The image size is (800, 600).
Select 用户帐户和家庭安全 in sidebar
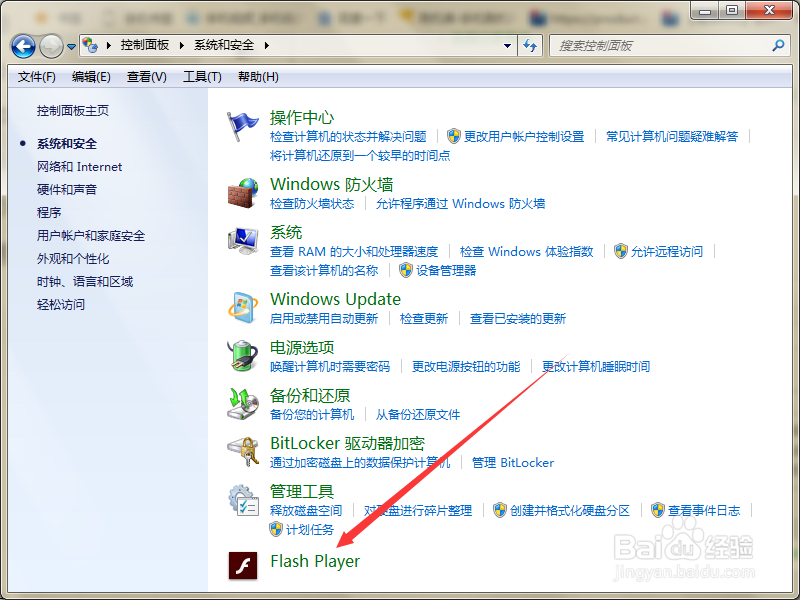coord(91,236)
